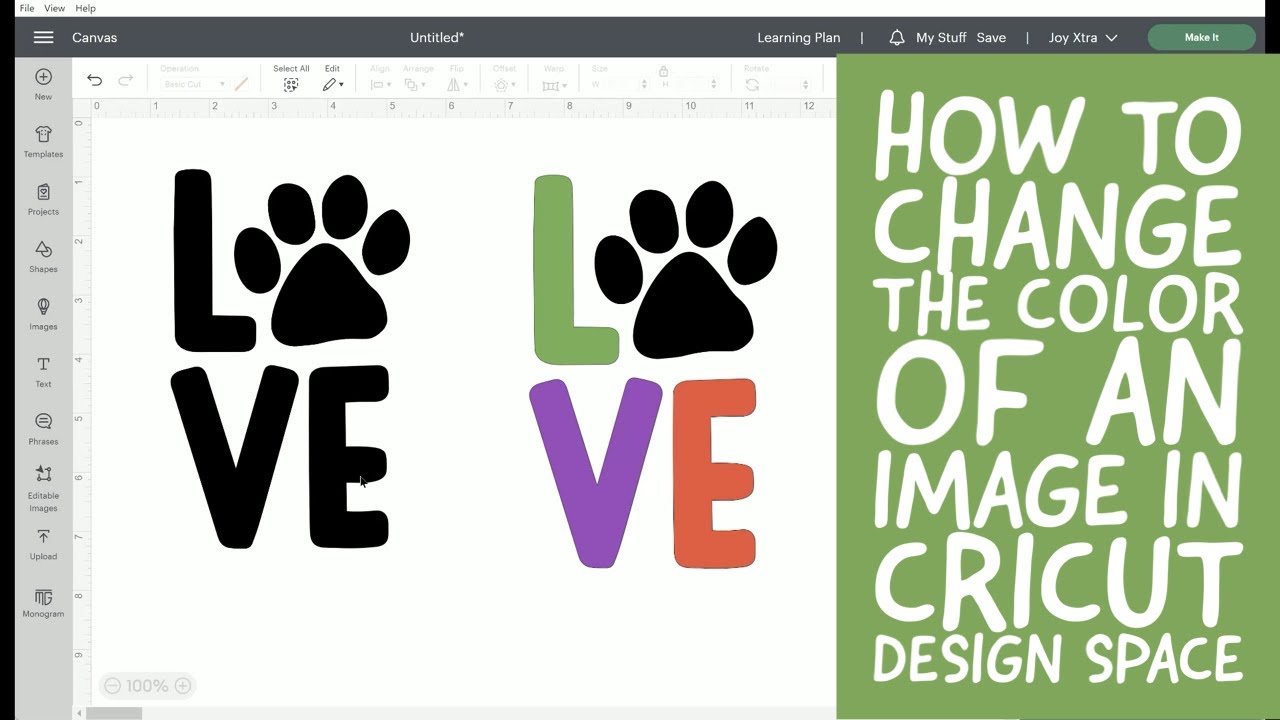
Task: Open the hamburger main menu
Action: pos(43,37)
